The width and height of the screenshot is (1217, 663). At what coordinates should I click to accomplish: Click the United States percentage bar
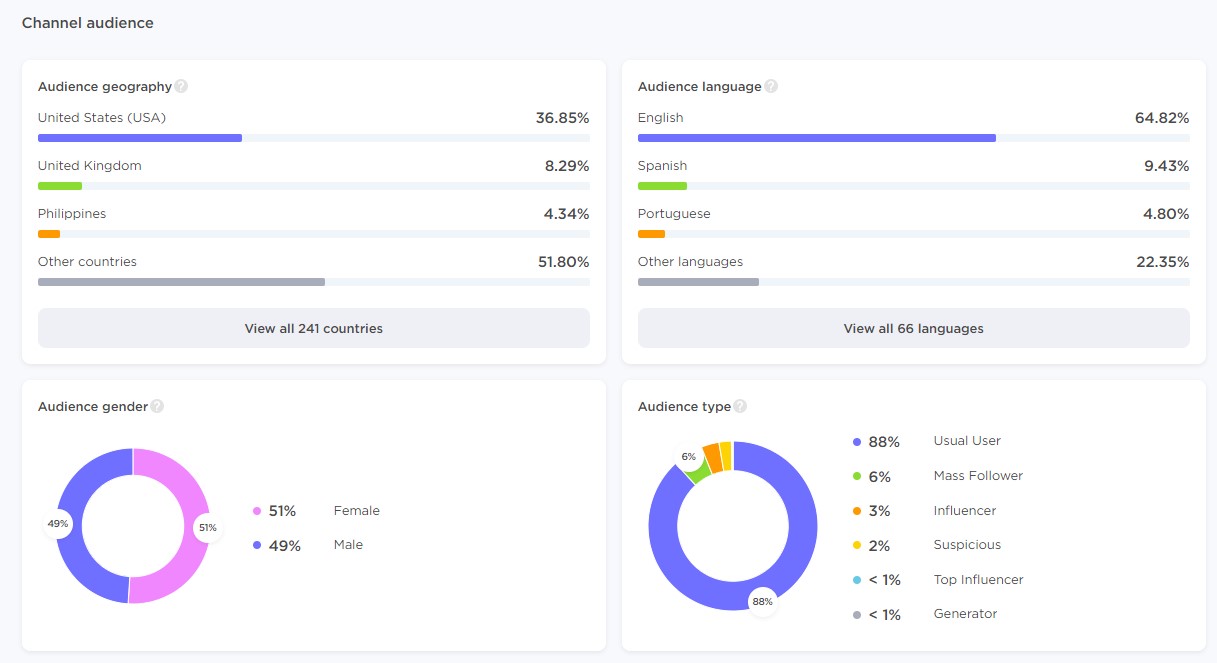[x=140, y=138]
